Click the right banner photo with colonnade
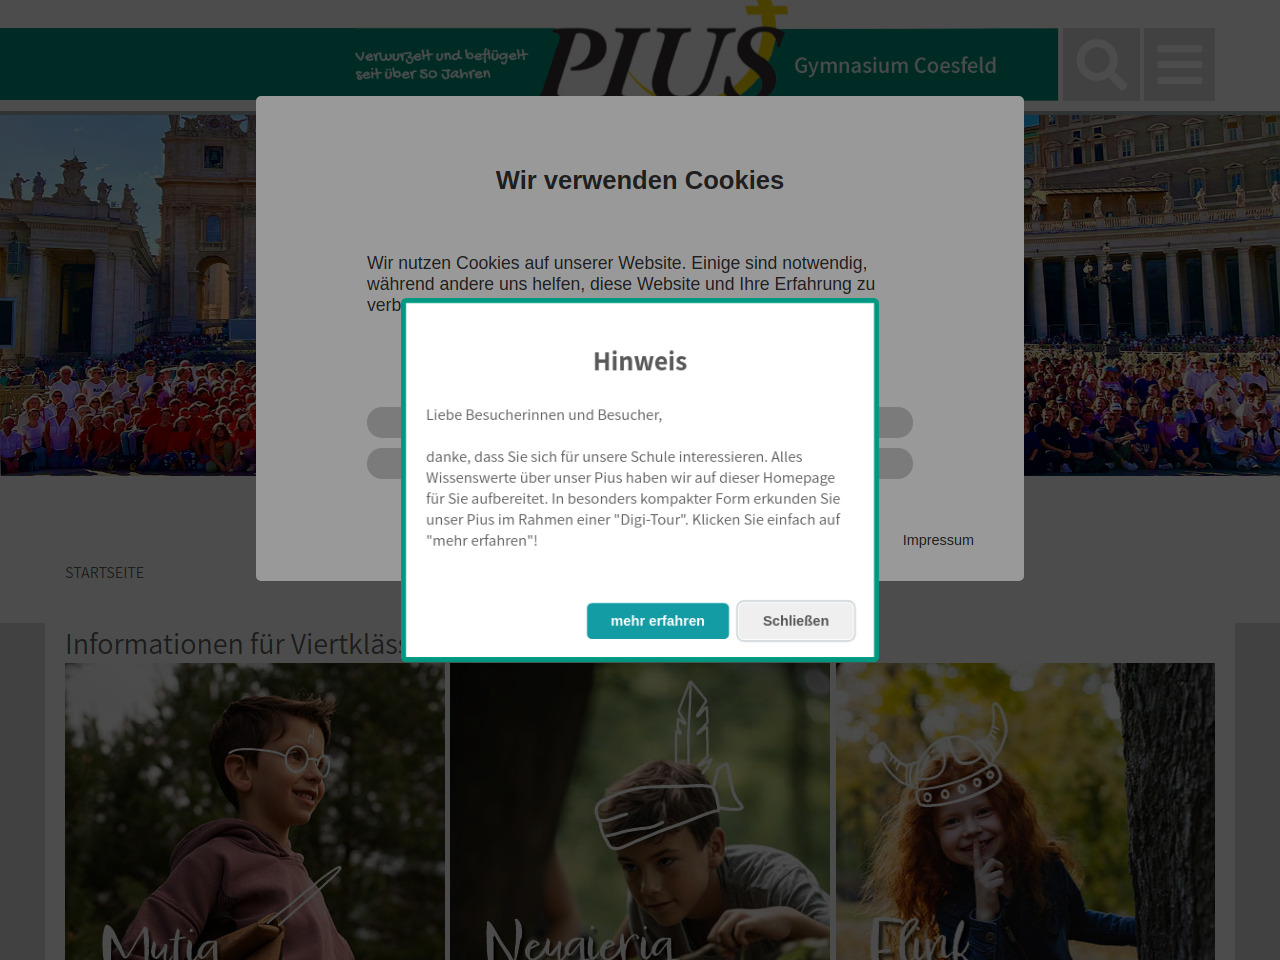 click(x=1152, y=294)
